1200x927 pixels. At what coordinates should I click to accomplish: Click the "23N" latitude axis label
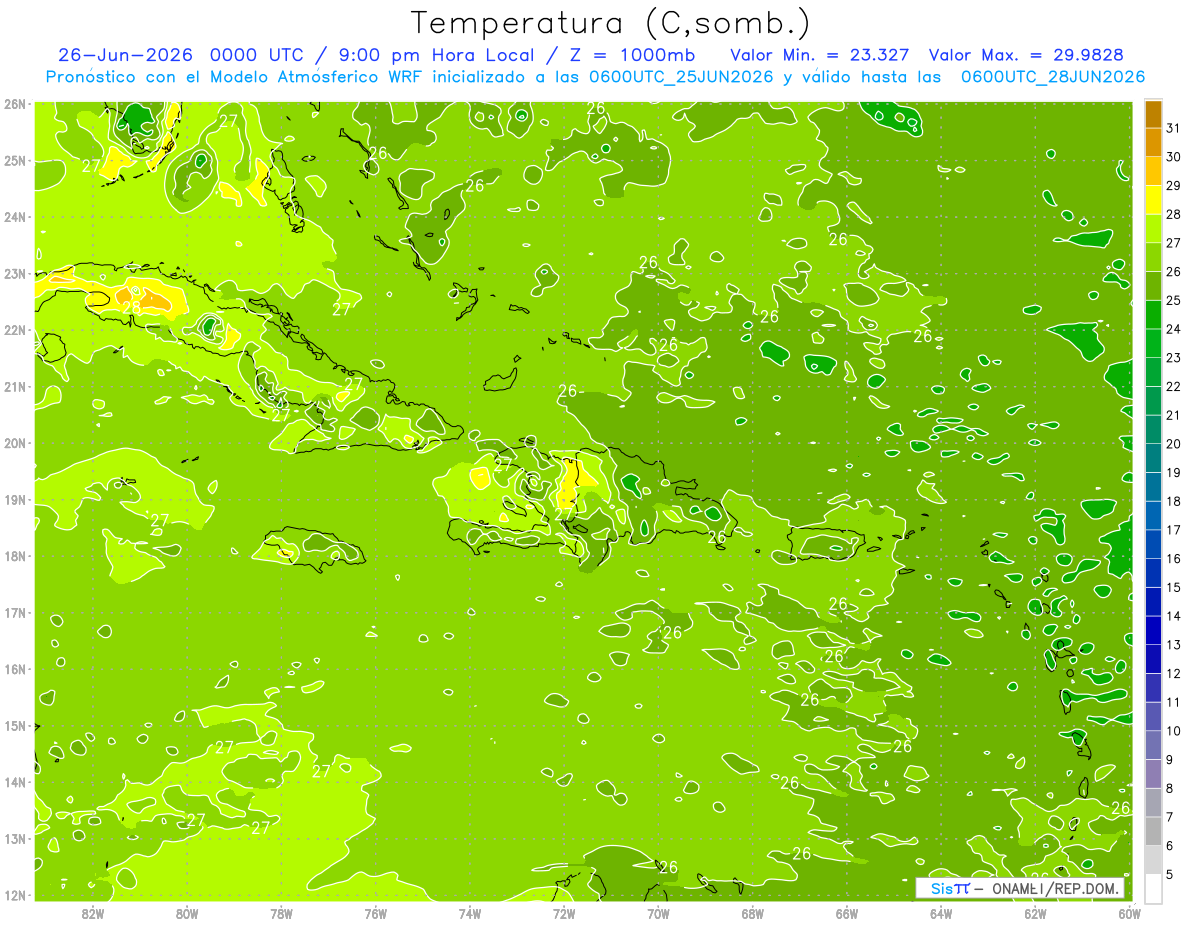click(14, 274)
